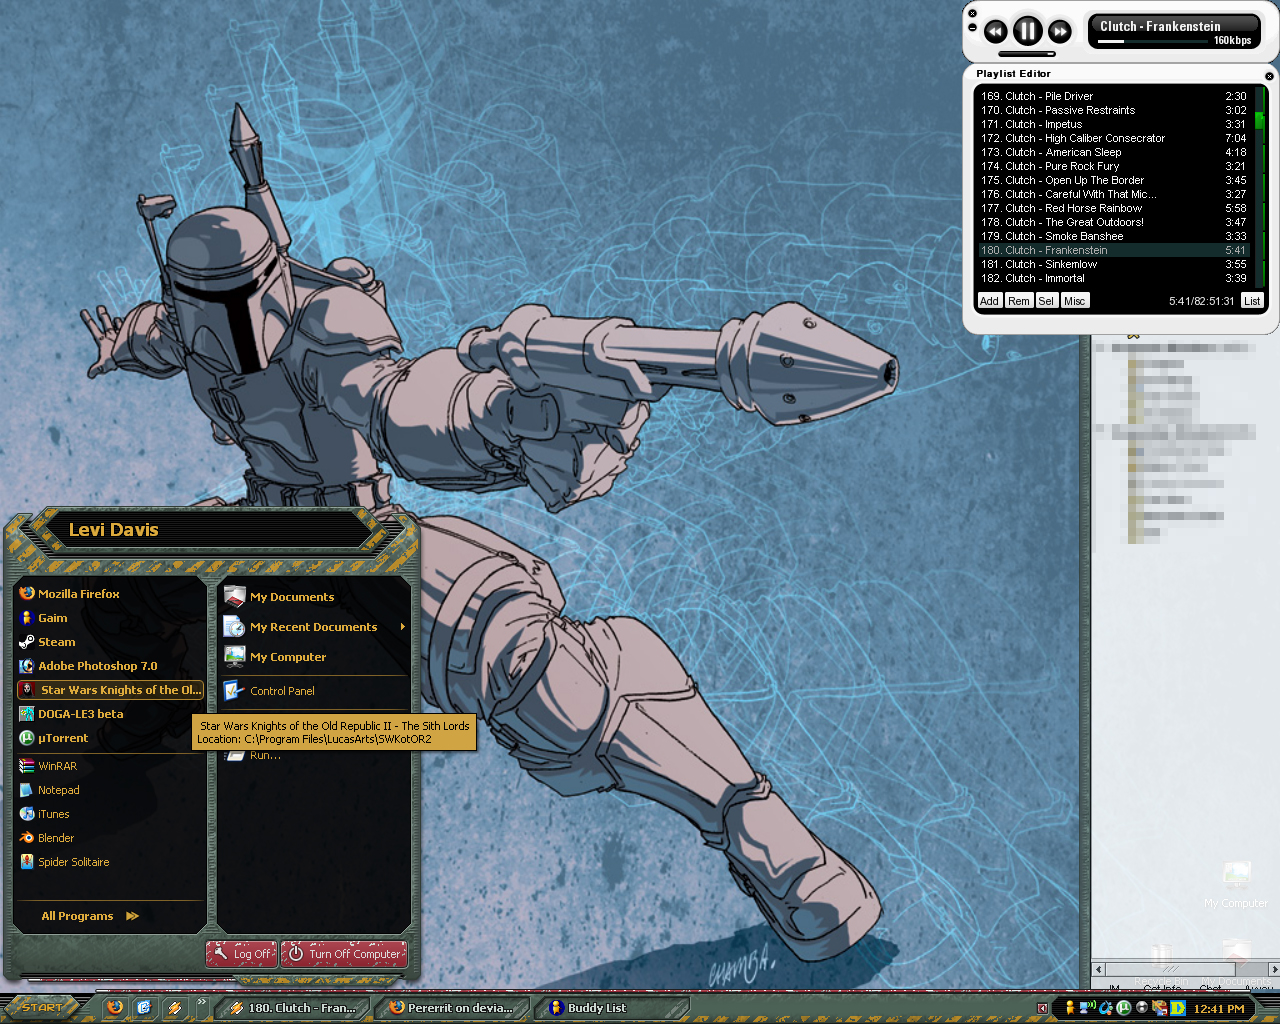Image resolution: width=1280 pixels, height=1024 pixels.
Task: Click buddy list horizontal scrollbar left arrow
Action: coord(1098,969)
